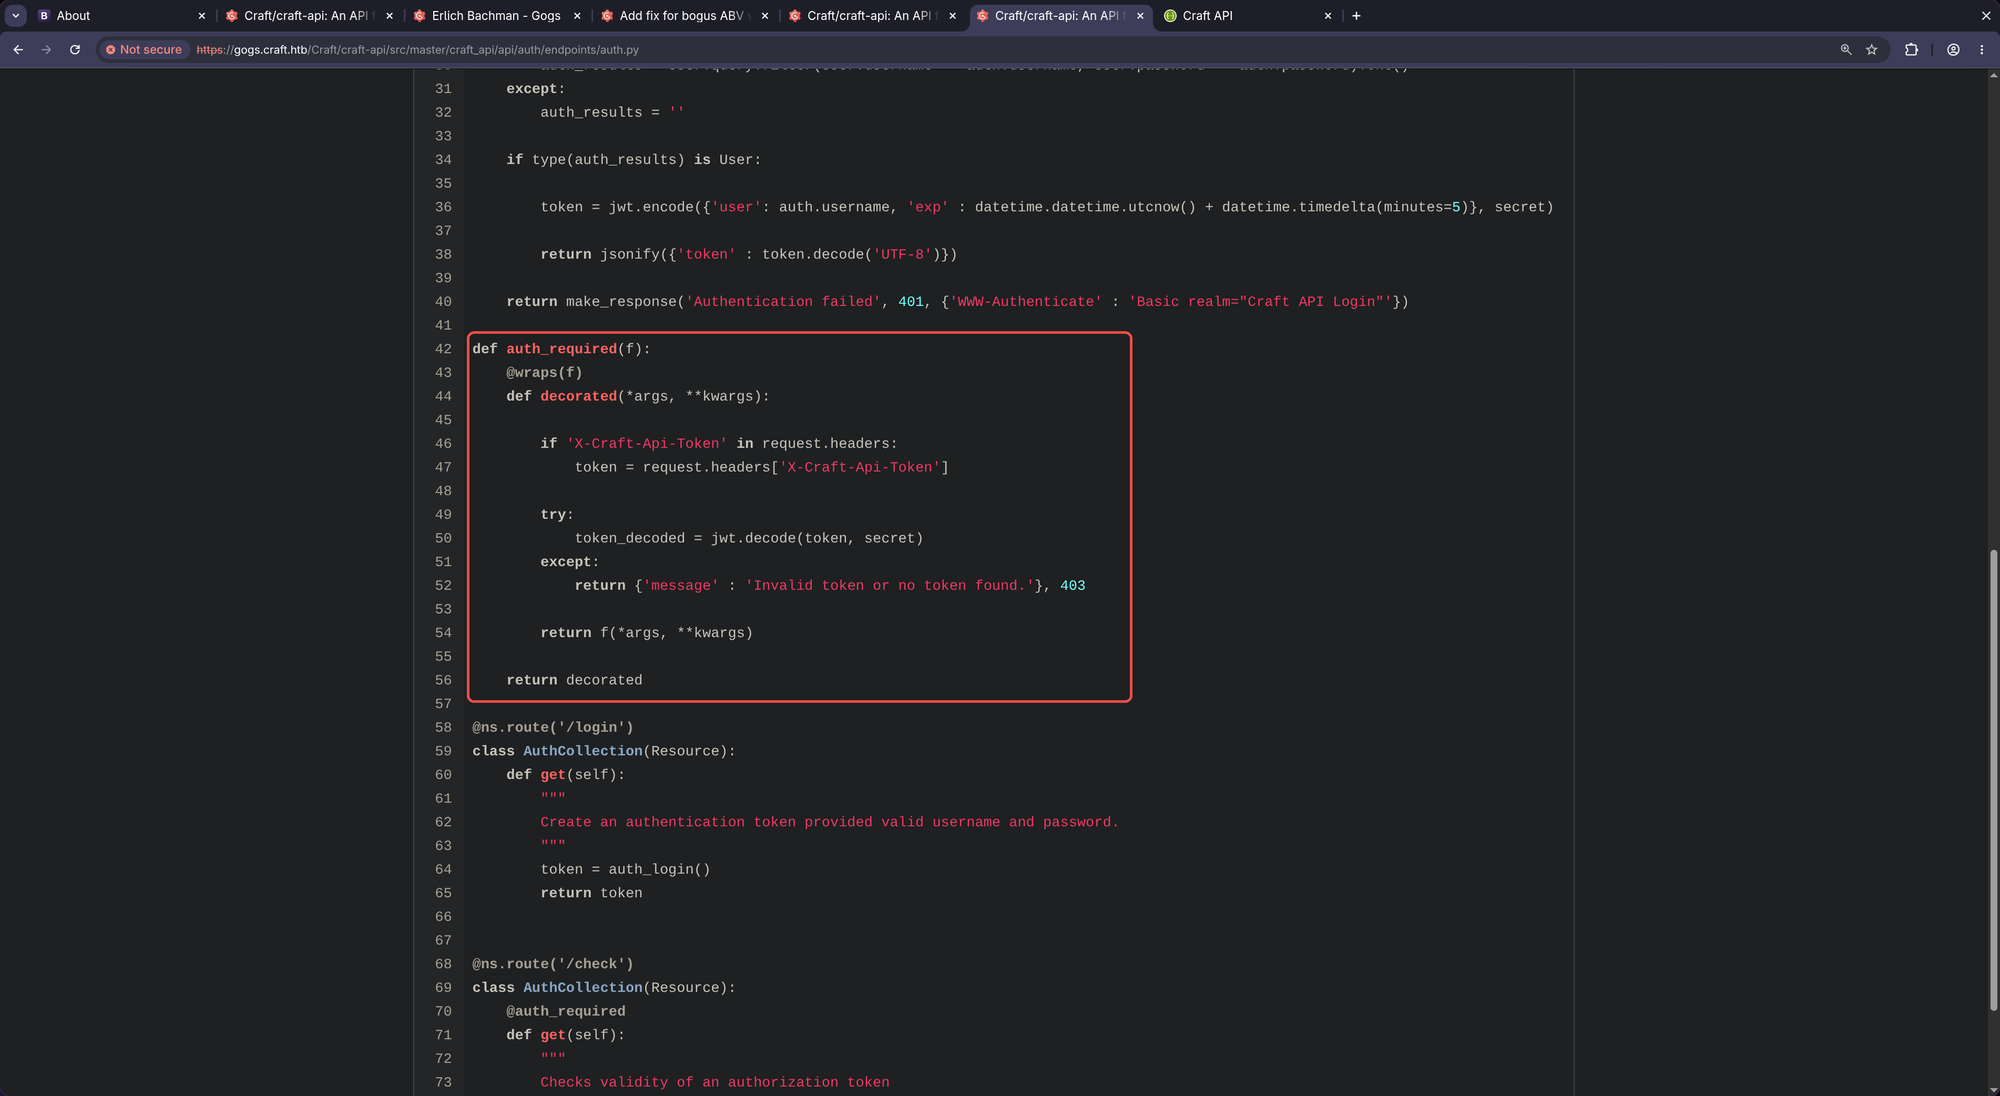The height and width of the screenshot is (1096, 2000).
Task: Close the browser window
Action: point(1986,16)
